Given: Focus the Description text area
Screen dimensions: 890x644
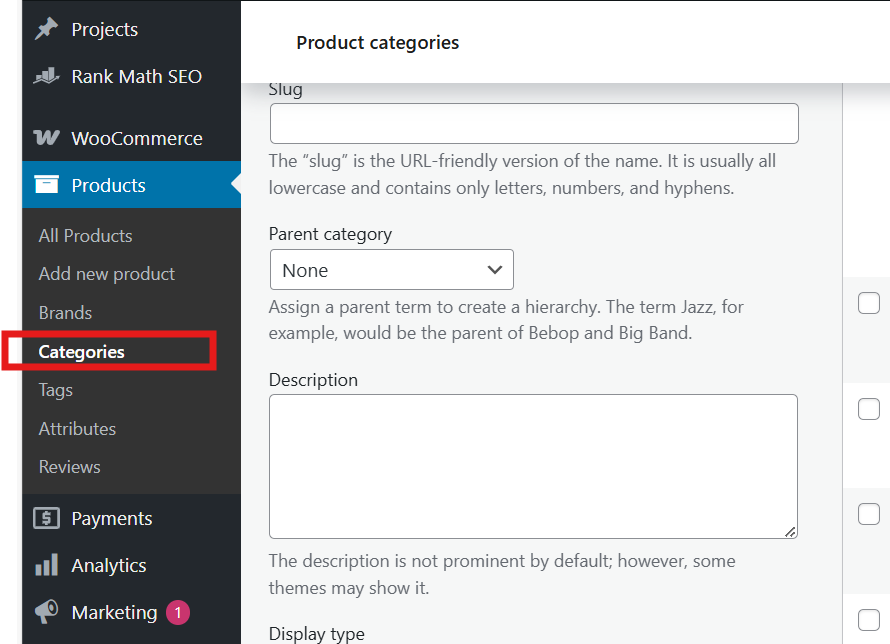Looking at the screenshot, I should 533,466.
